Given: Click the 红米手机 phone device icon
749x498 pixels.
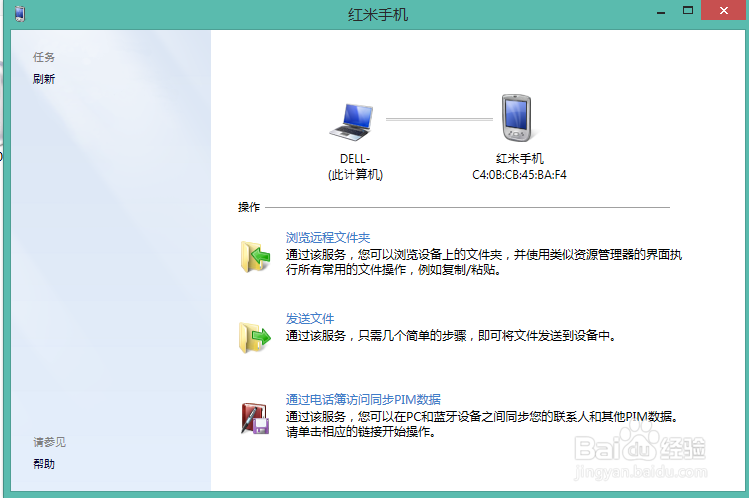Looking at the screenshot, I should pyautogui.click(x=516, y=118).
